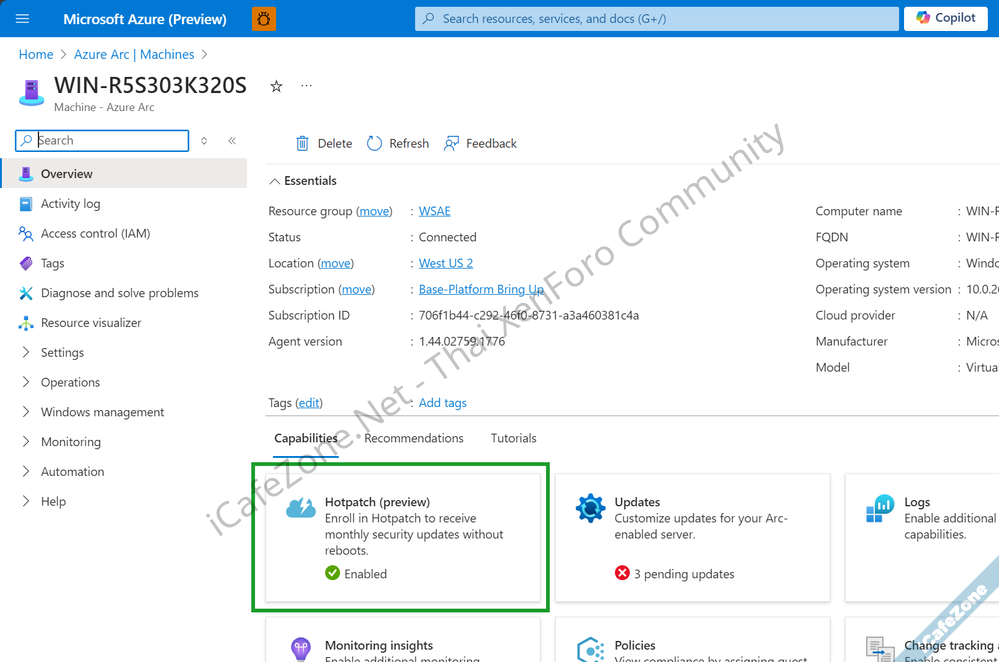The width and height of the screenshot is (999, 662).
Task: Switch to the Tutorials tab
Action: tap(513, 438)
